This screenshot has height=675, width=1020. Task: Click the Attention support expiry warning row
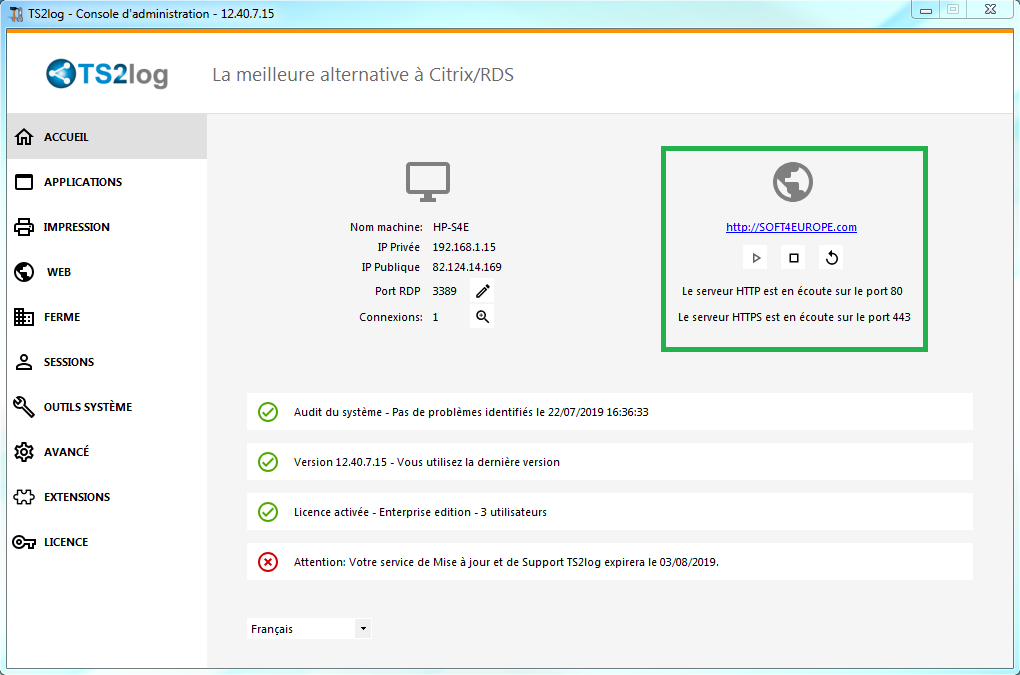point(610,562)
